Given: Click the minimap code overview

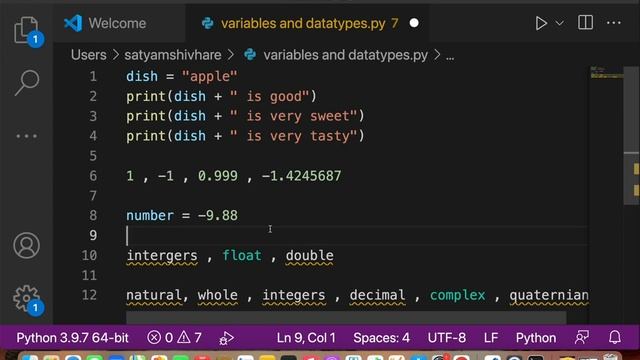Looking at the screenshot, I should (607, 73).
